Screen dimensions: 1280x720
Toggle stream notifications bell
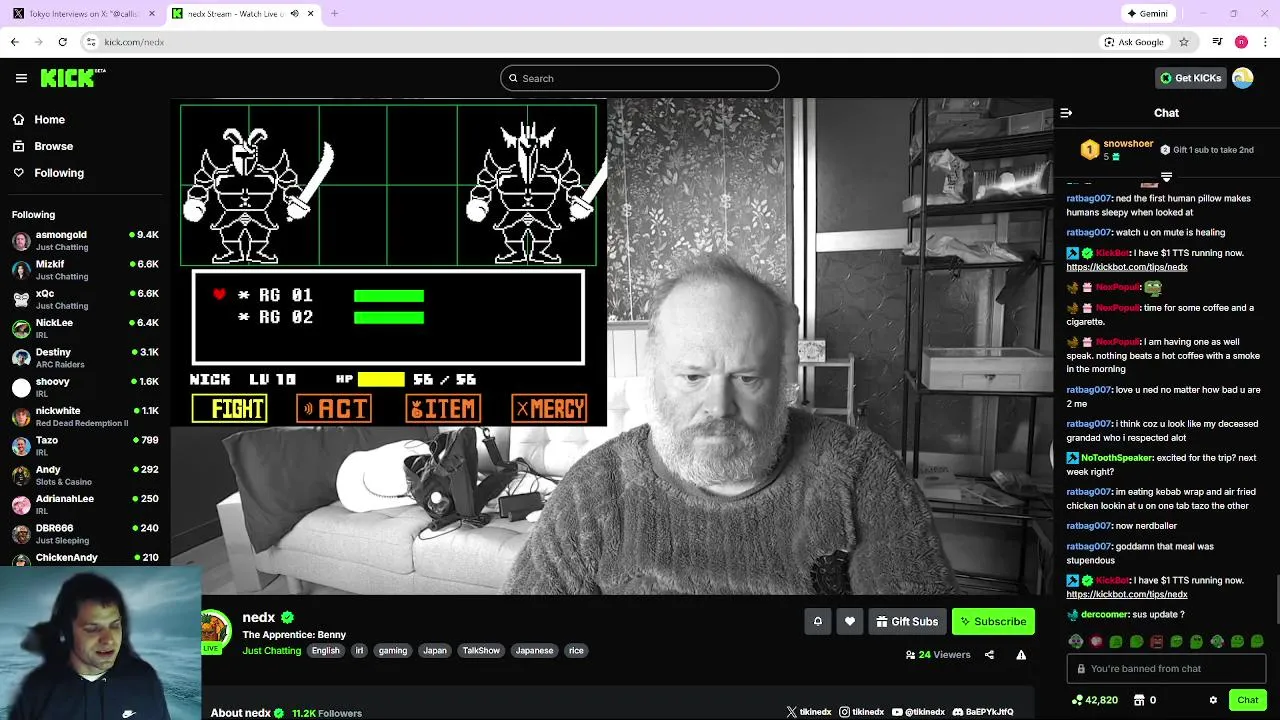coord(817,621)
